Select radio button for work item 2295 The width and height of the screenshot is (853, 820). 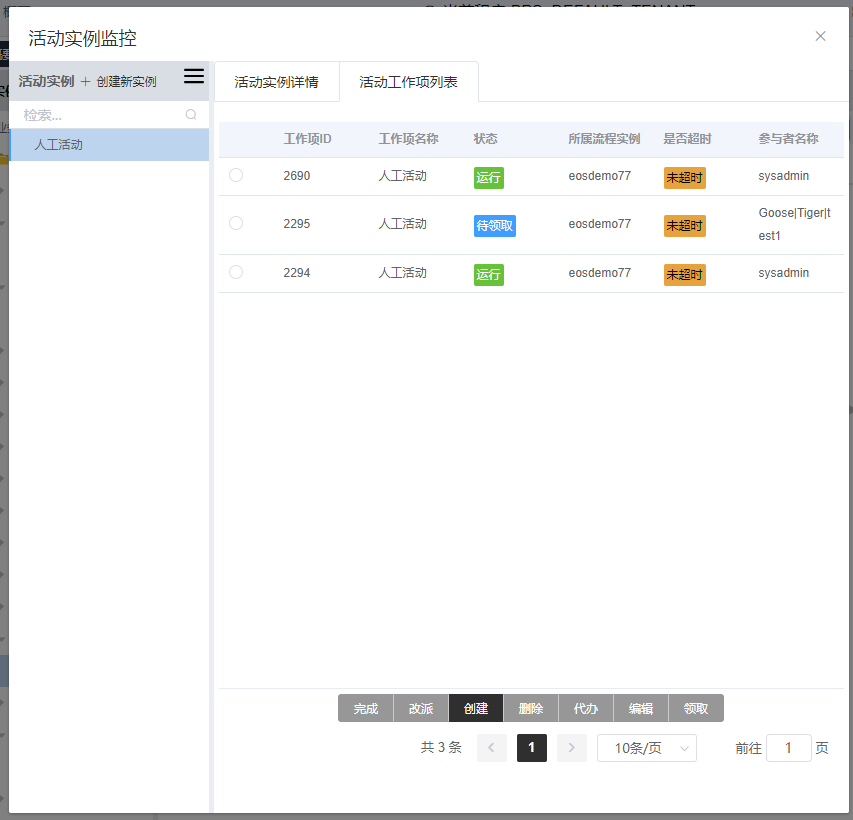click(236, 223)
